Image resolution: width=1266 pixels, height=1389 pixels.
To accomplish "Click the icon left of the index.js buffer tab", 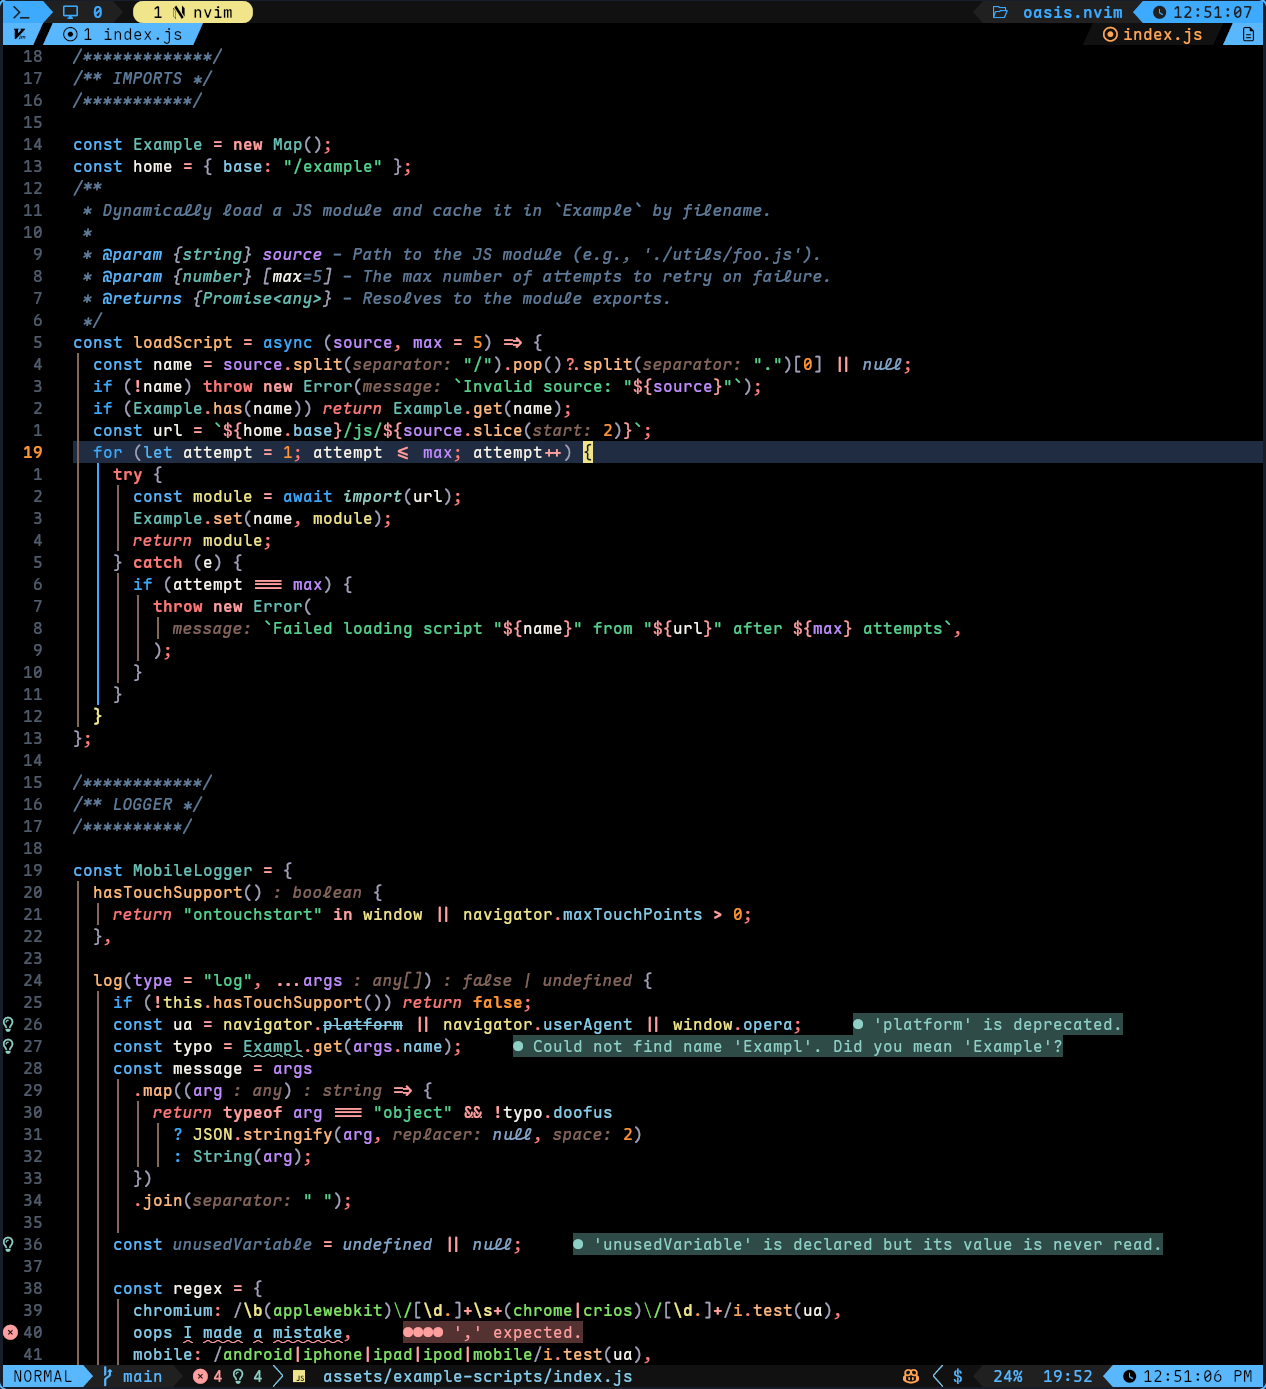I will click(x=20, y=34).
